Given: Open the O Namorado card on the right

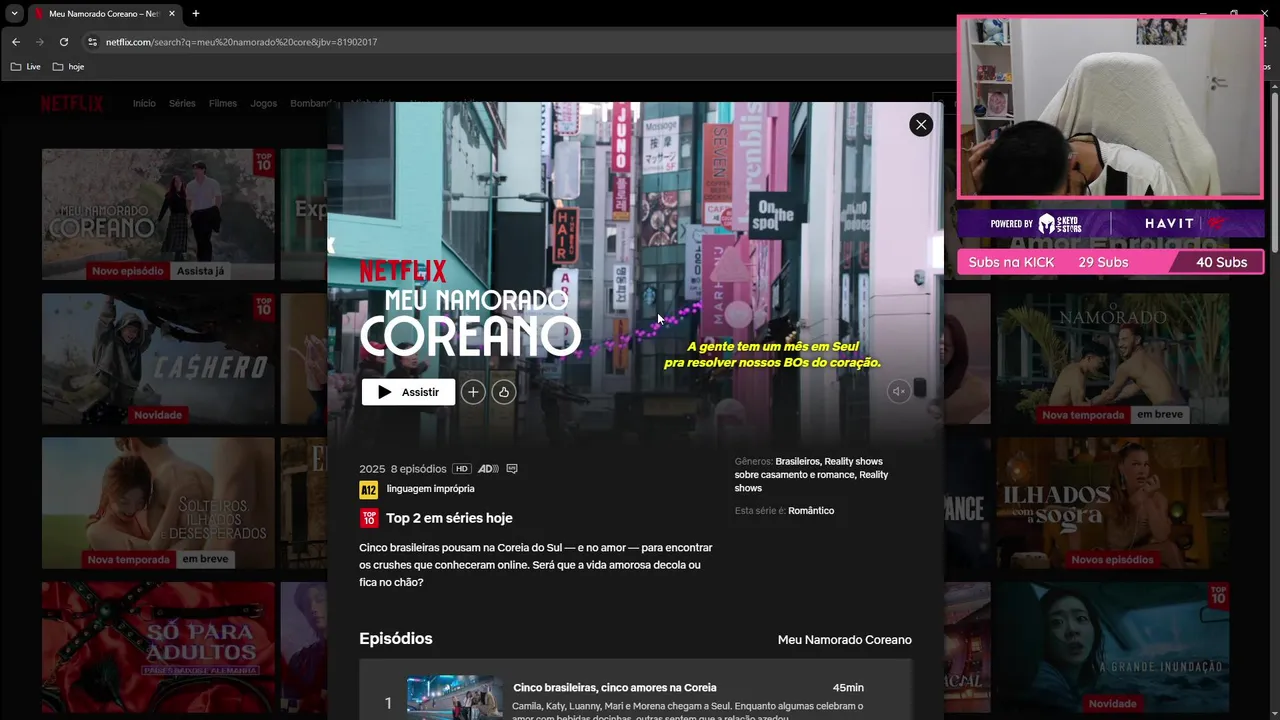Looking at the screenshot, I should click(x=1113, y=358).
